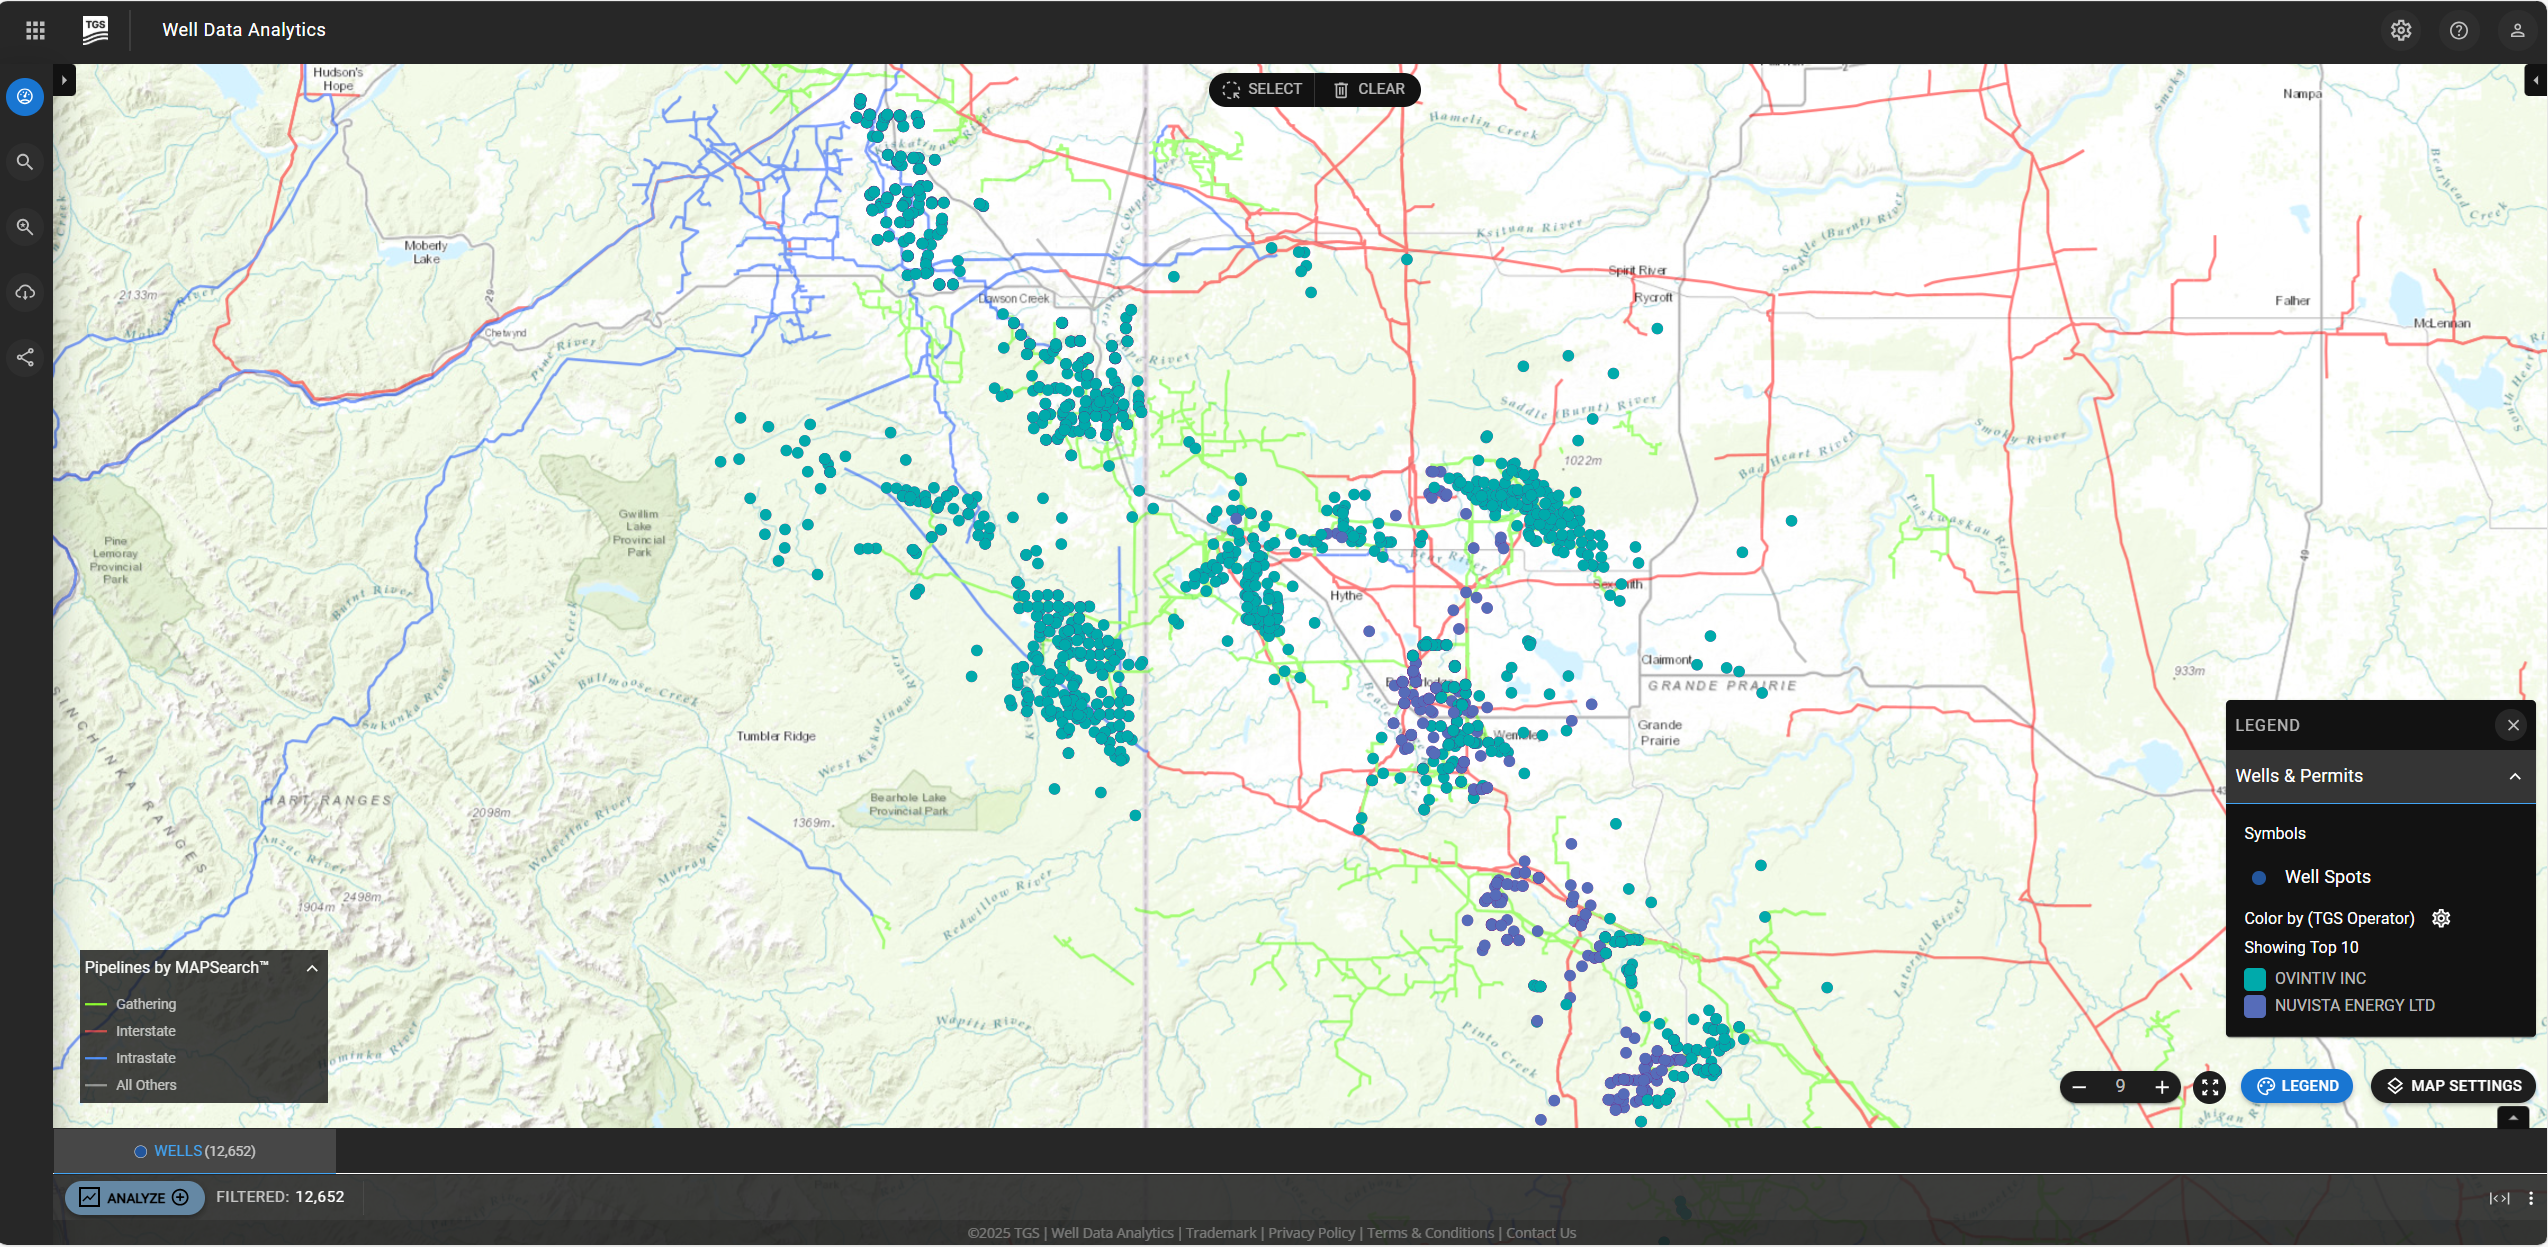The height and width of the screenshot is (1247, 2548).
Task: Open the help question mark icon
Action: coord(2459,30)
